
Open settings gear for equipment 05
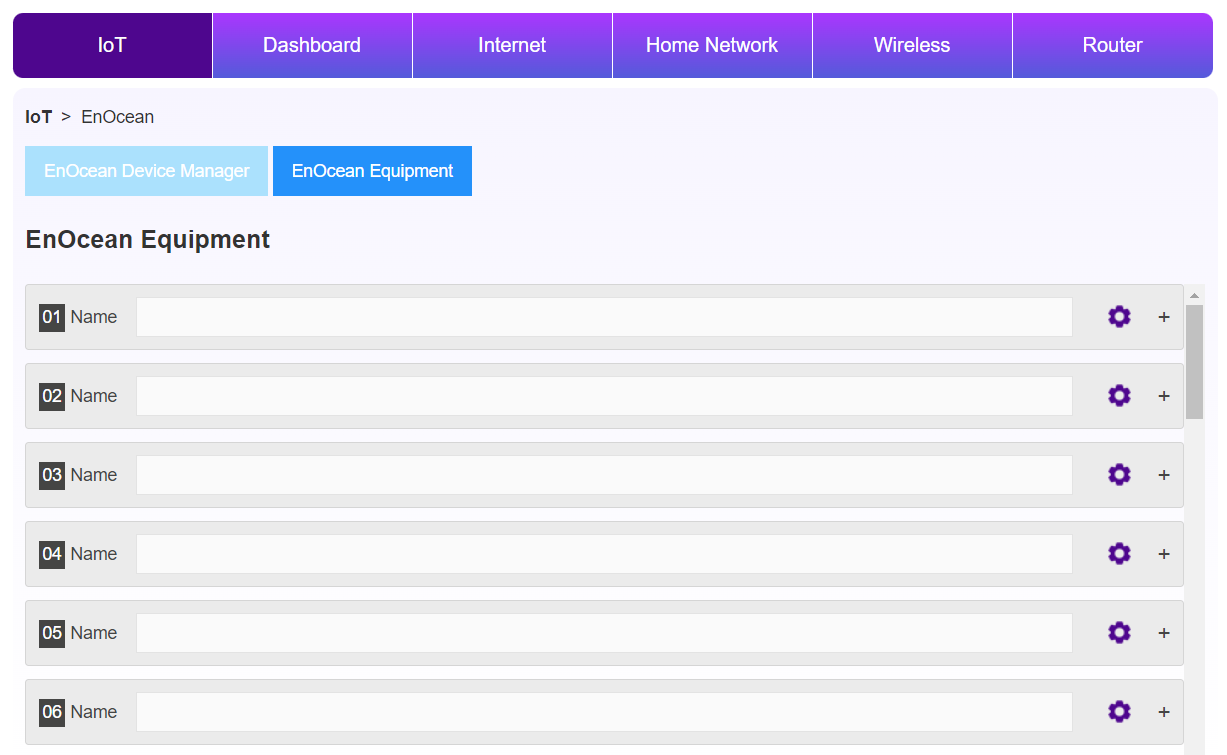click(1119, 633)
